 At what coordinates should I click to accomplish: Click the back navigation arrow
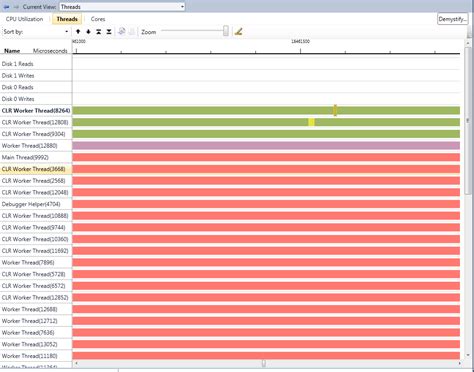coord(6,7)
